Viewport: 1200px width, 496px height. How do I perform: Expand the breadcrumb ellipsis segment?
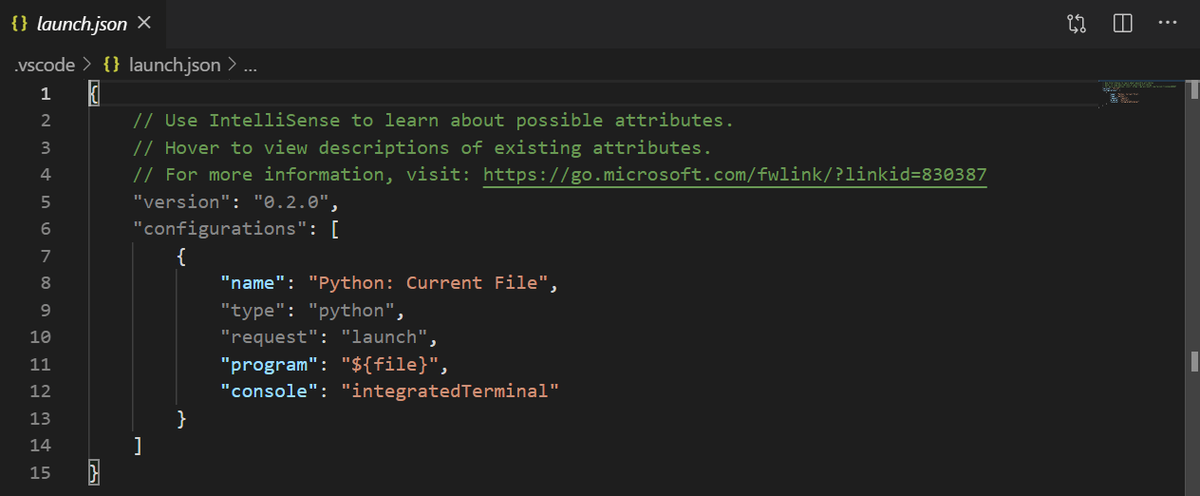251,66
